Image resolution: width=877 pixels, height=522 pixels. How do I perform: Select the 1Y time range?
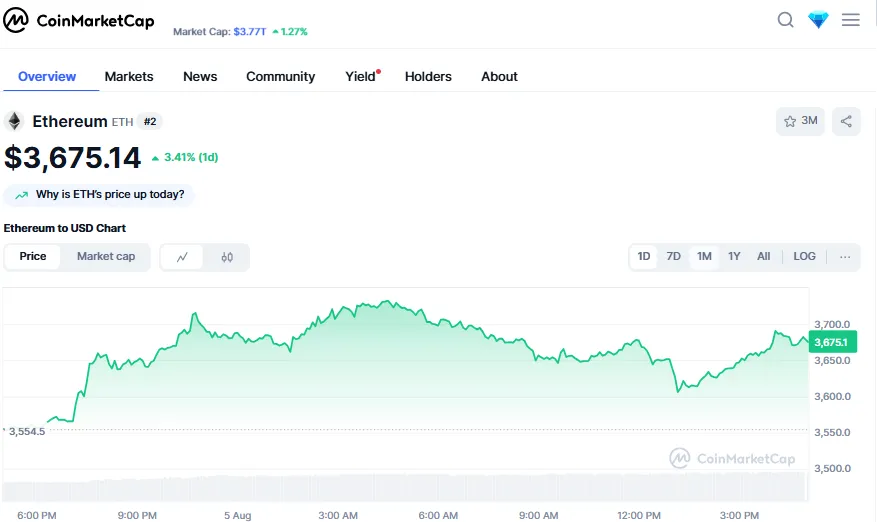click(734, 257)
